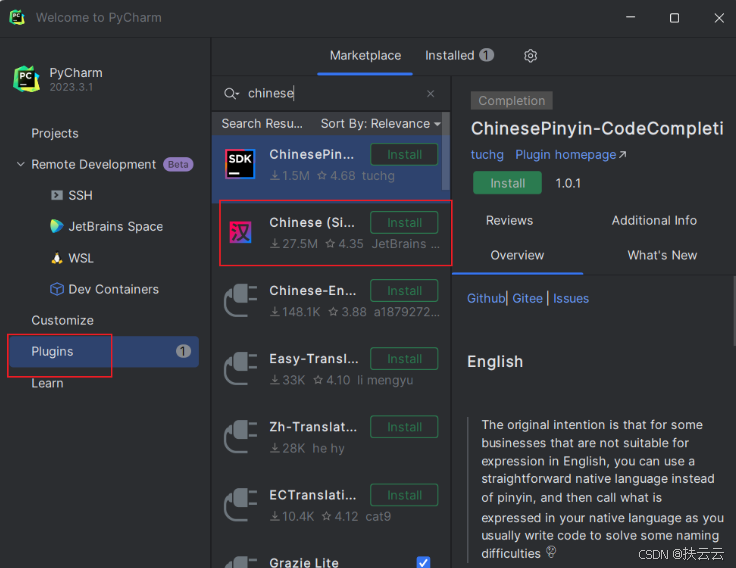Click the ECTranslation plugin plug icon
736x568 pixels.
coord(240,505)
